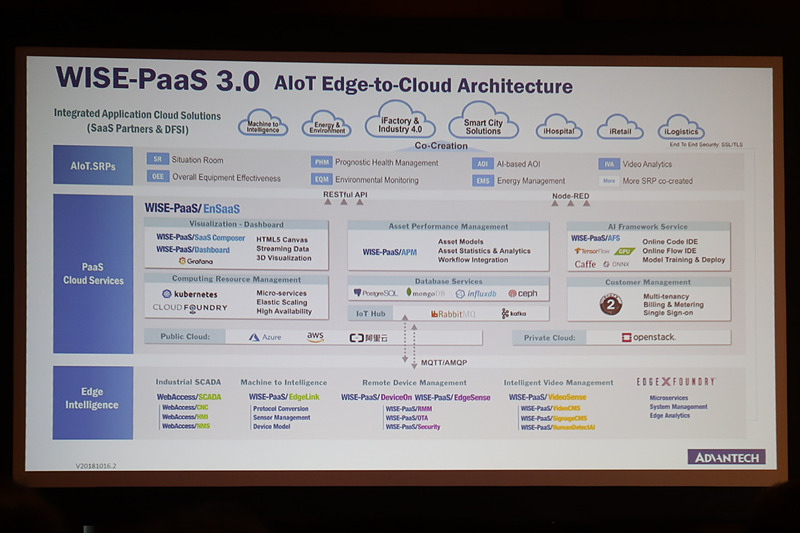Select the 'Asset Performance Management' header
Image resolution: width=800 pixels, height=533 pixels.
click(448, 226)
